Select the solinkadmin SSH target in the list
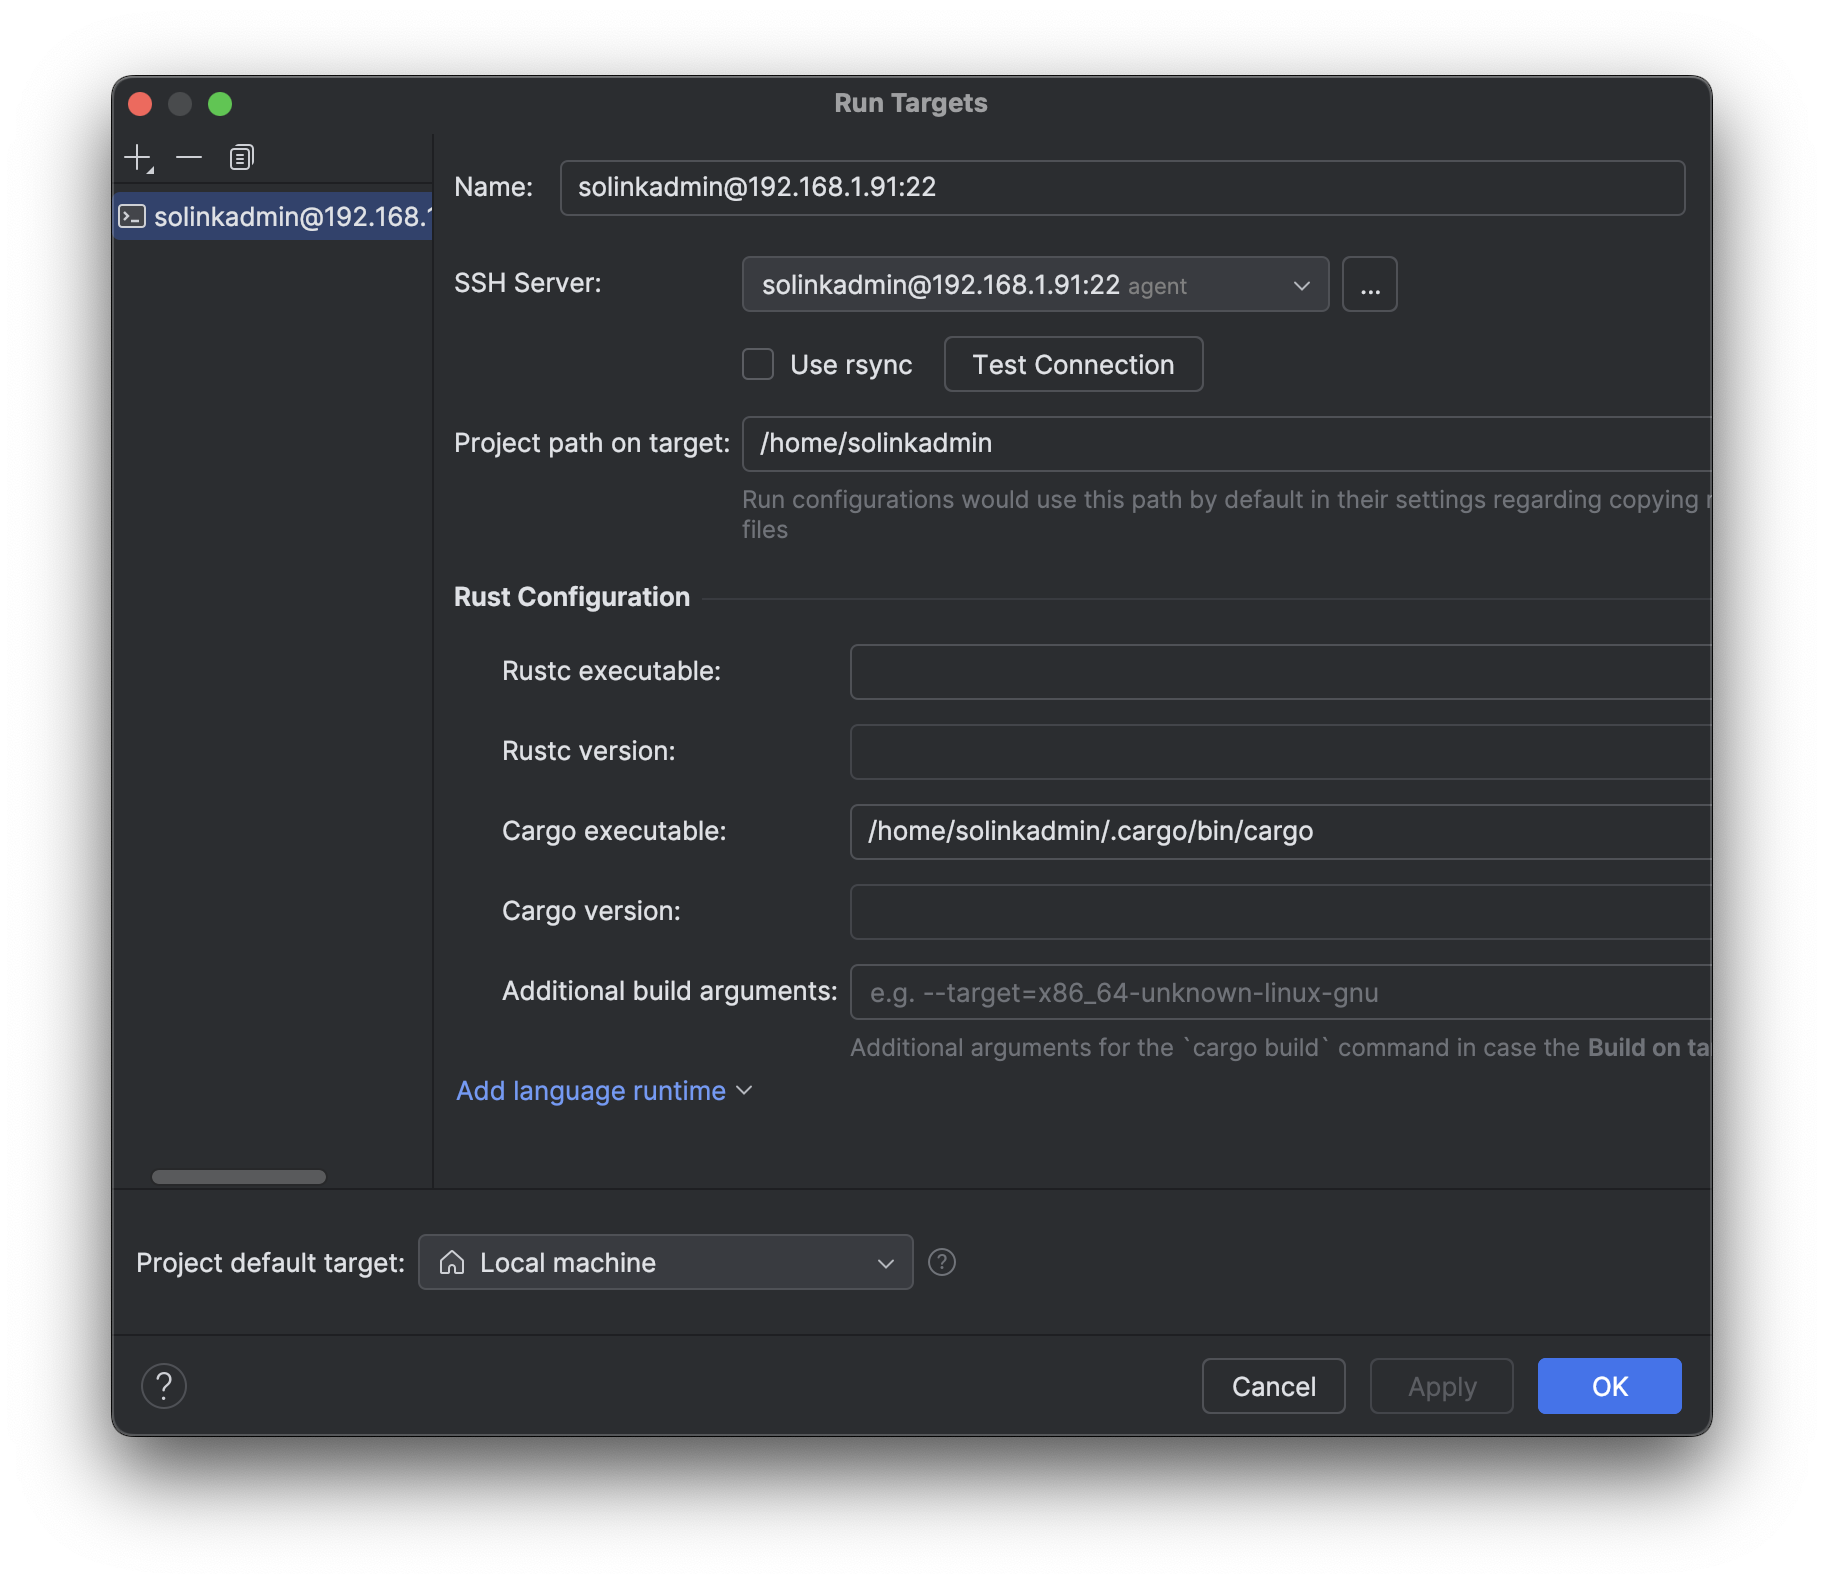The image size is (1824, 1584). [274, 217]
